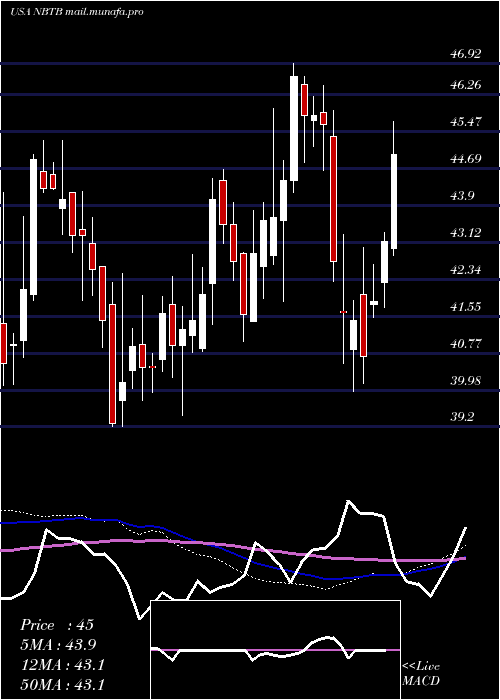Click the 45.47 price level label
The width and height of the screenshot is (500, 700).
[466, 122]
